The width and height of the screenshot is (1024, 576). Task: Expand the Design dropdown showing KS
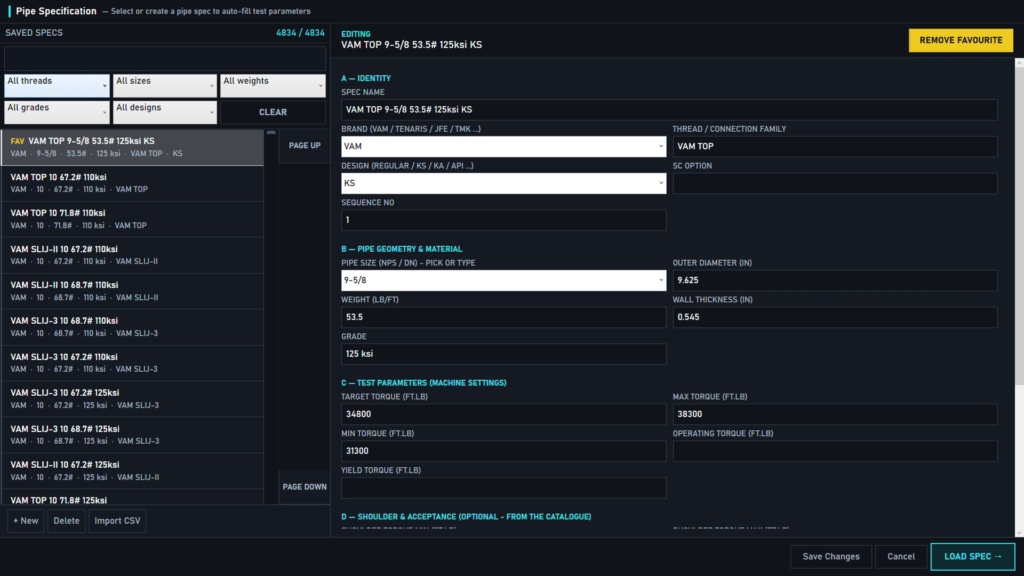[504, 184]
